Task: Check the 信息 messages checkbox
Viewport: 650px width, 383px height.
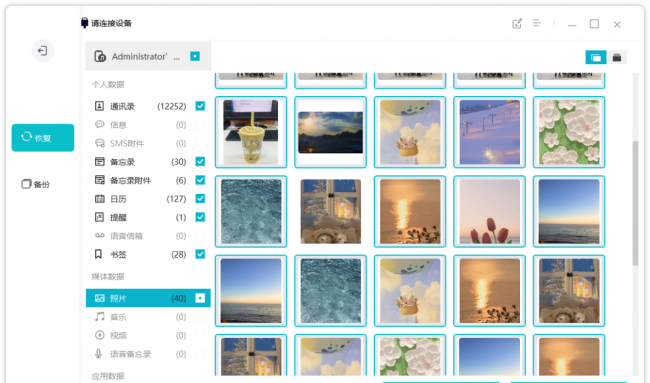Action: [x=200, y=124]
